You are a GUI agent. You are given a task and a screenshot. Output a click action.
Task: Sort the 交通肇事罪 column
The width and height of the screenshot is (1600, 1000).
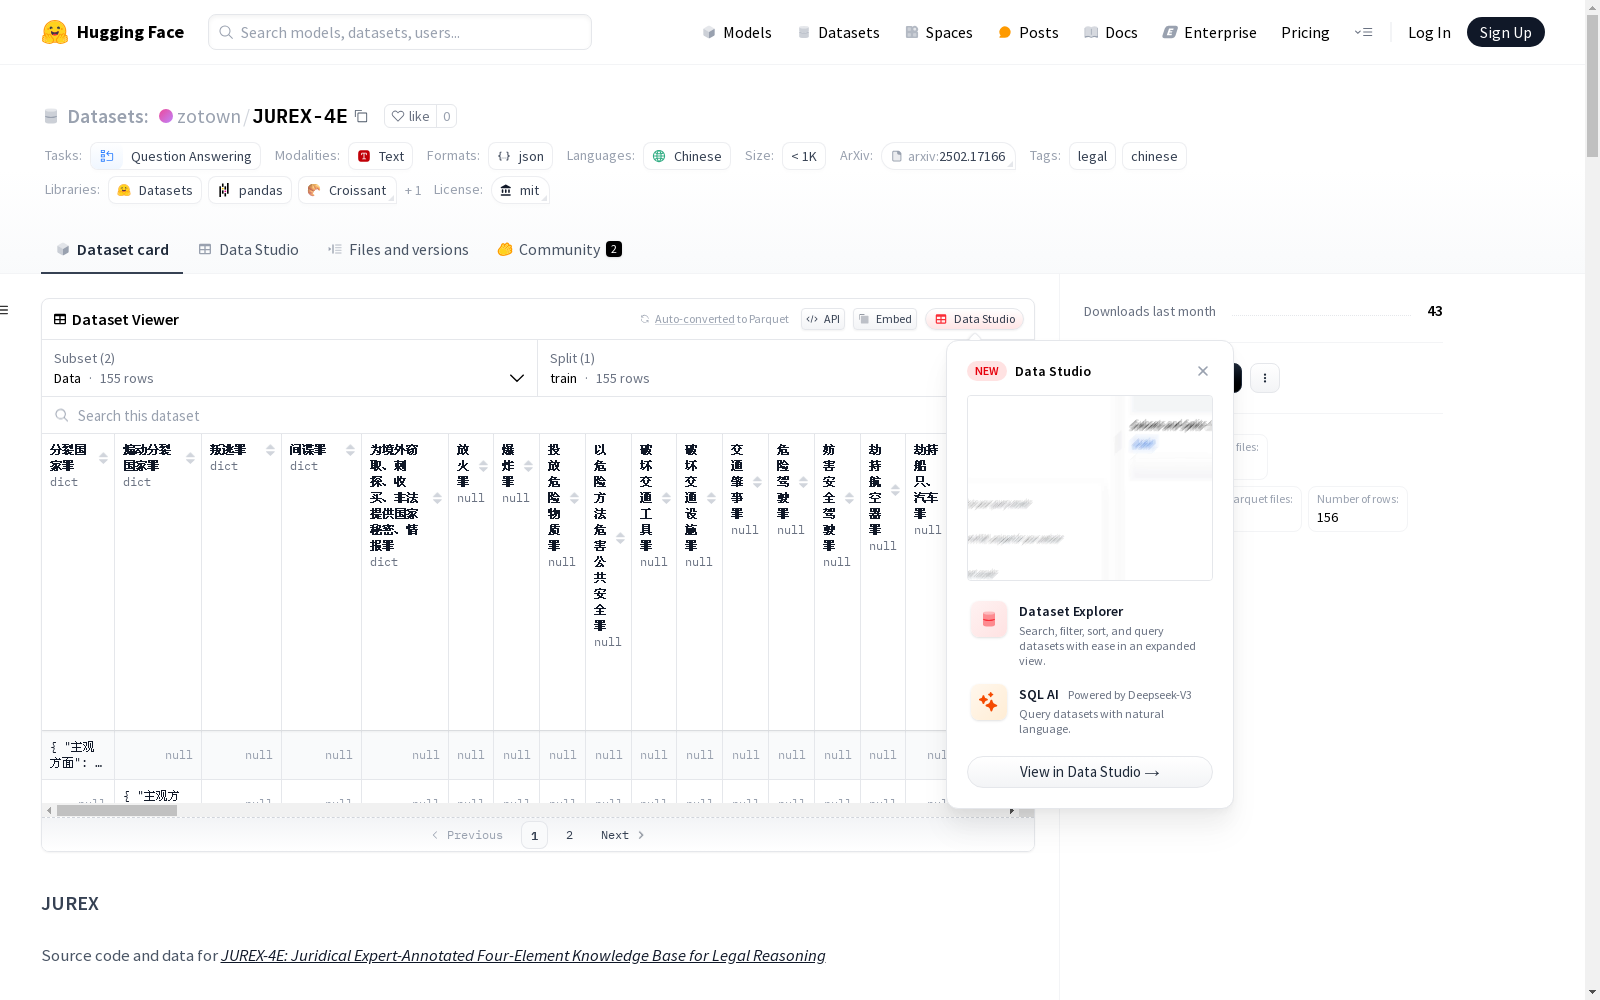pyautogui.click(x=757, y=482)
